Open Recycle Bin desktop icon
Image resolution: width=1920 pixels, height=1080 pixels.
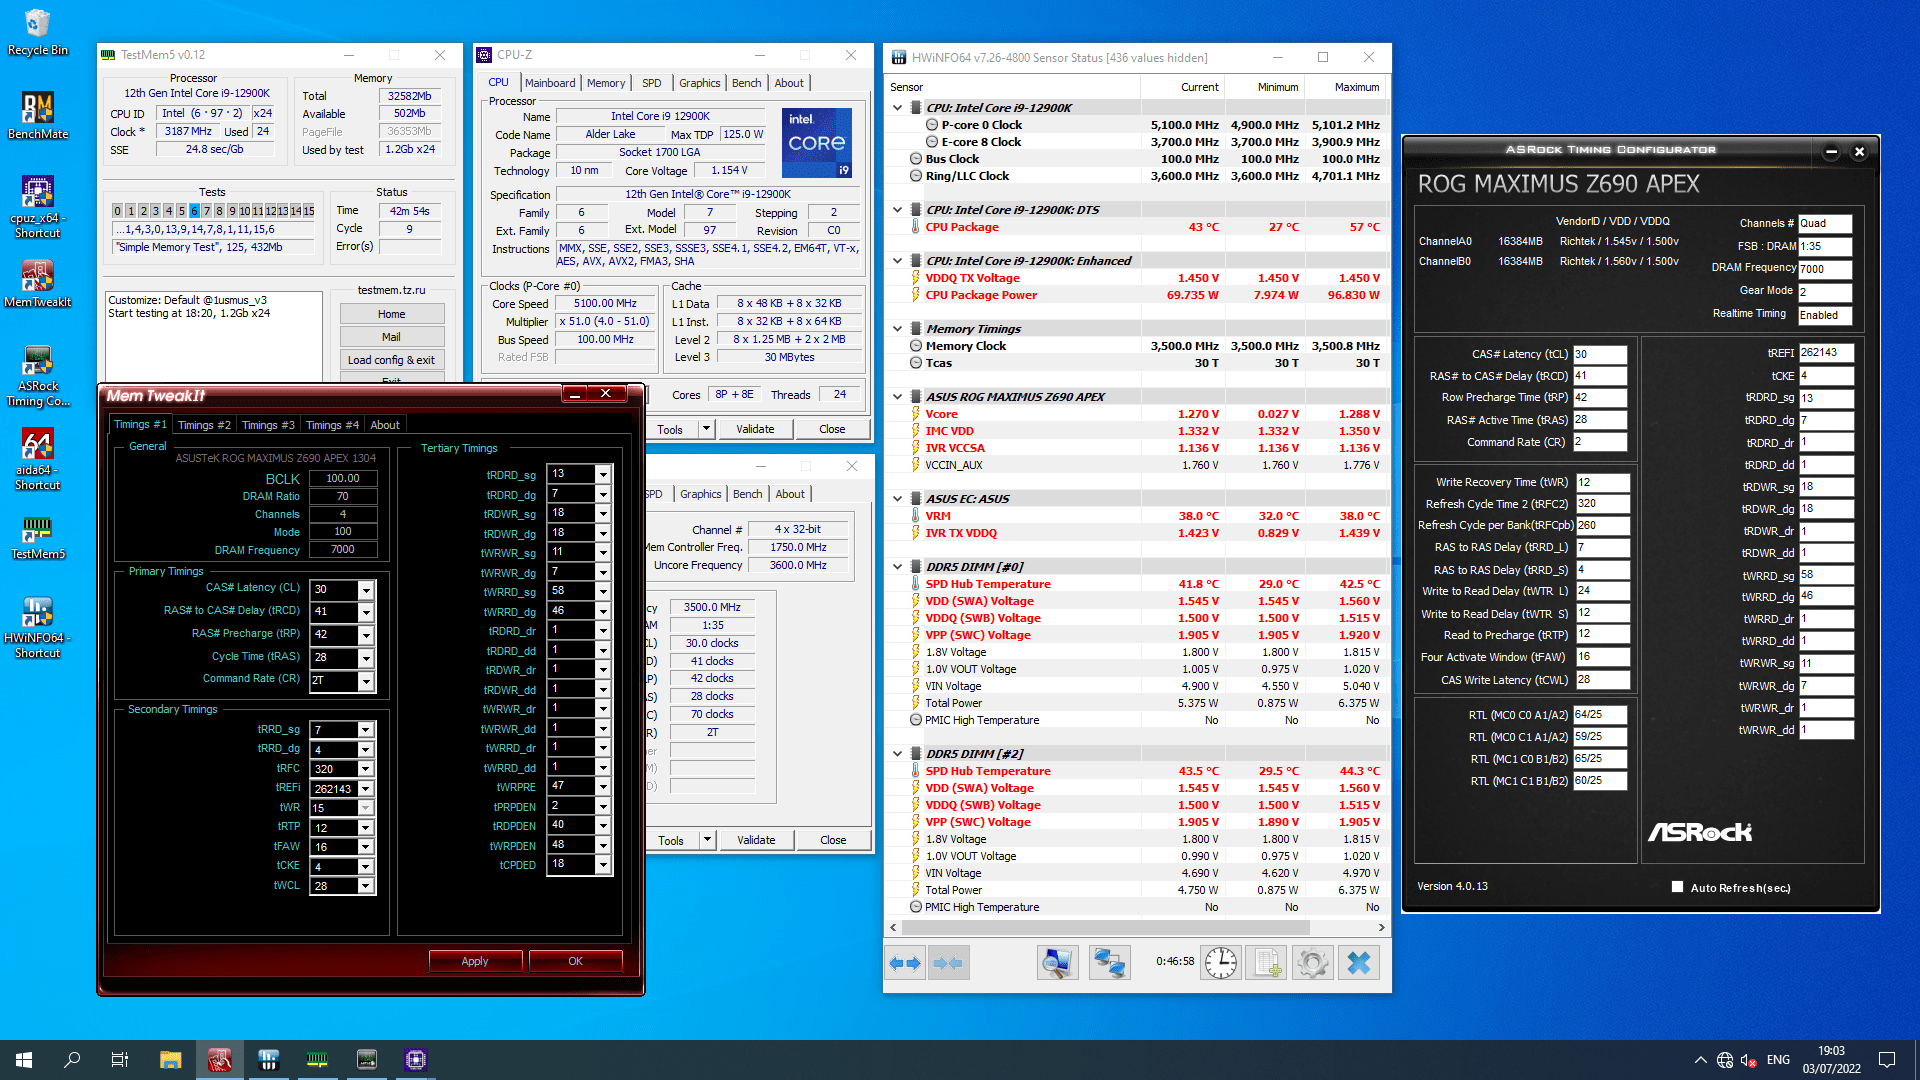pos(38,32)
